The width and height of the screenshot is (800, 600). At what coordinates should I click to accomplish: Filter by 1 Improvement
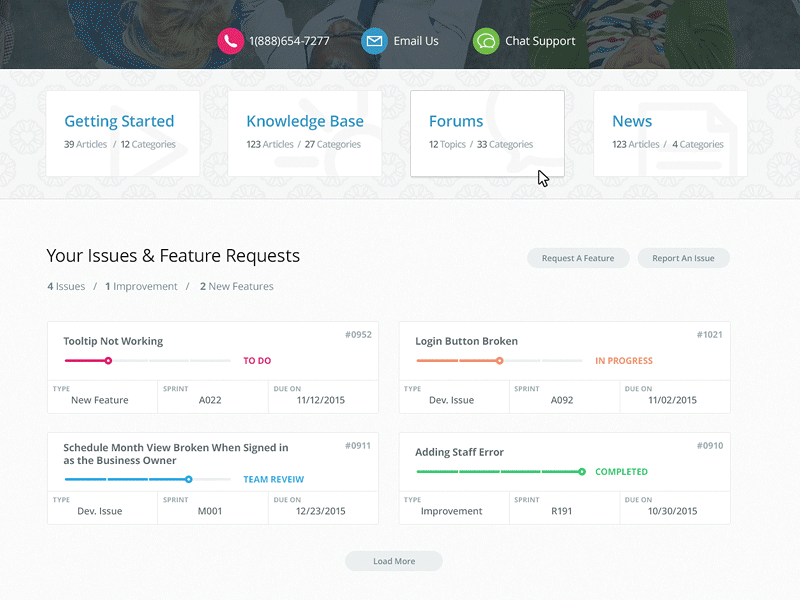tap(141, 286)
